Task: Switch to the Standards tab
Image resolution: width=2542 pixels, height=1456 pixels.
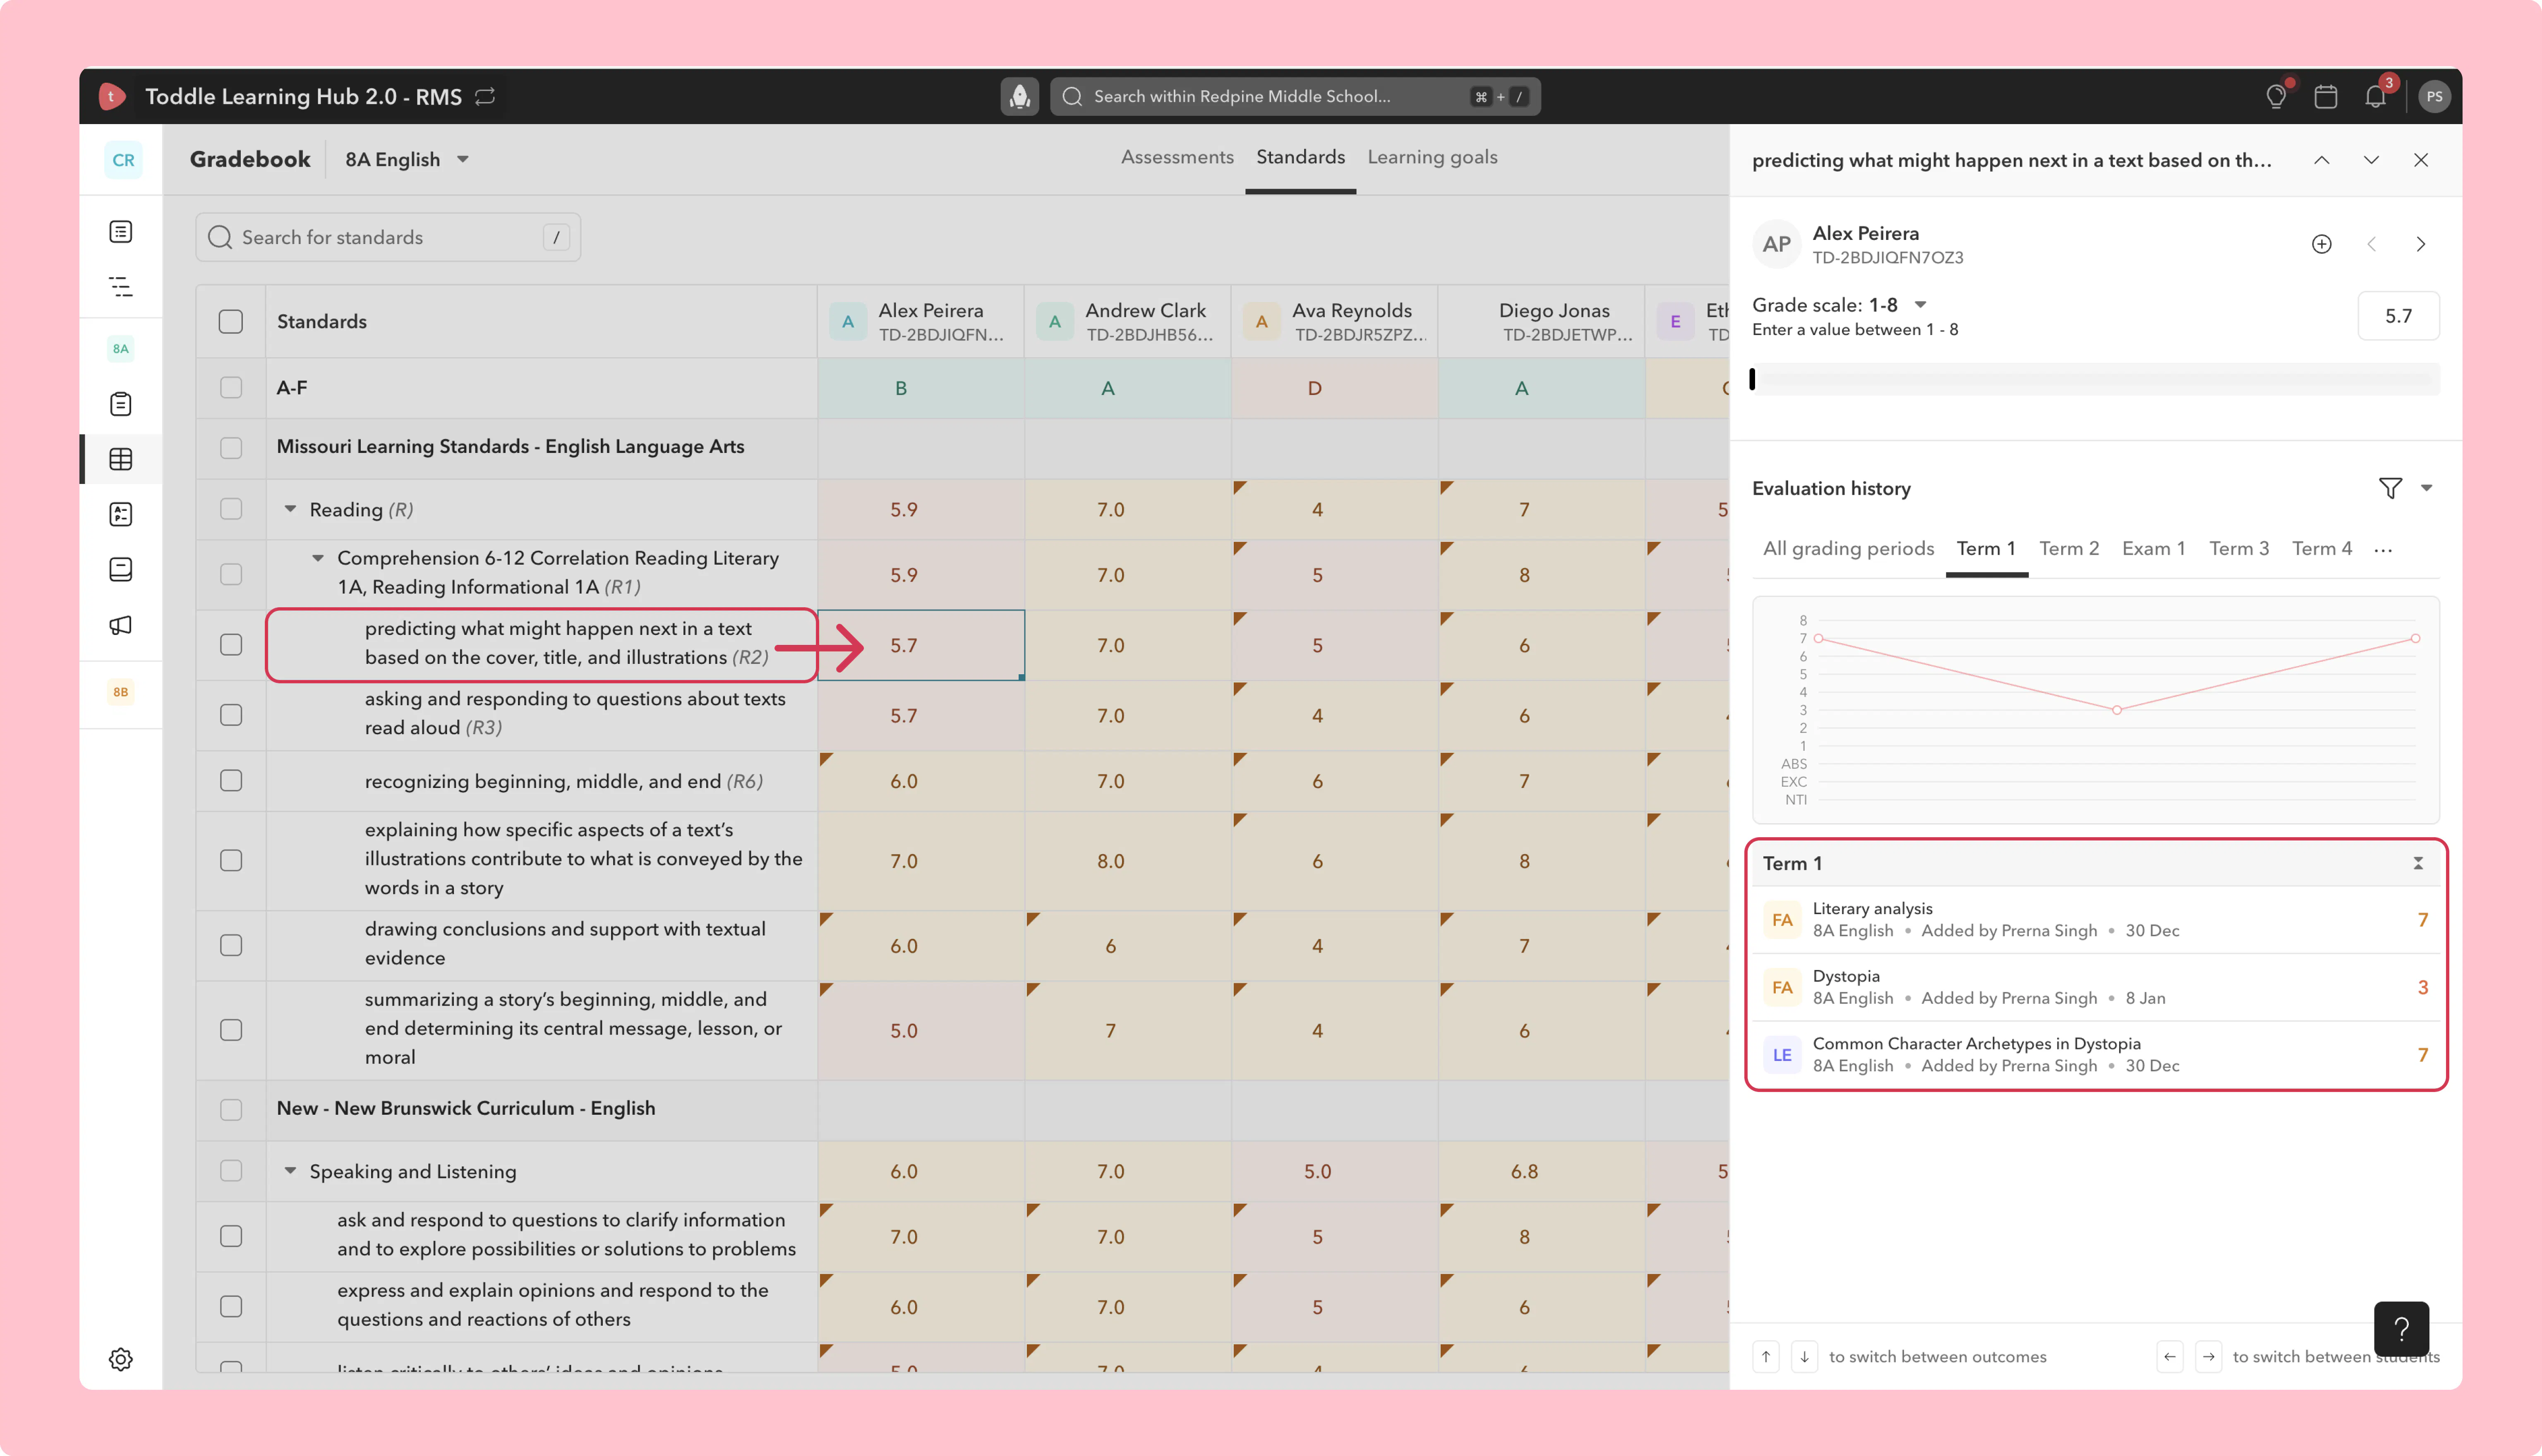Action: pos(1300,157)
